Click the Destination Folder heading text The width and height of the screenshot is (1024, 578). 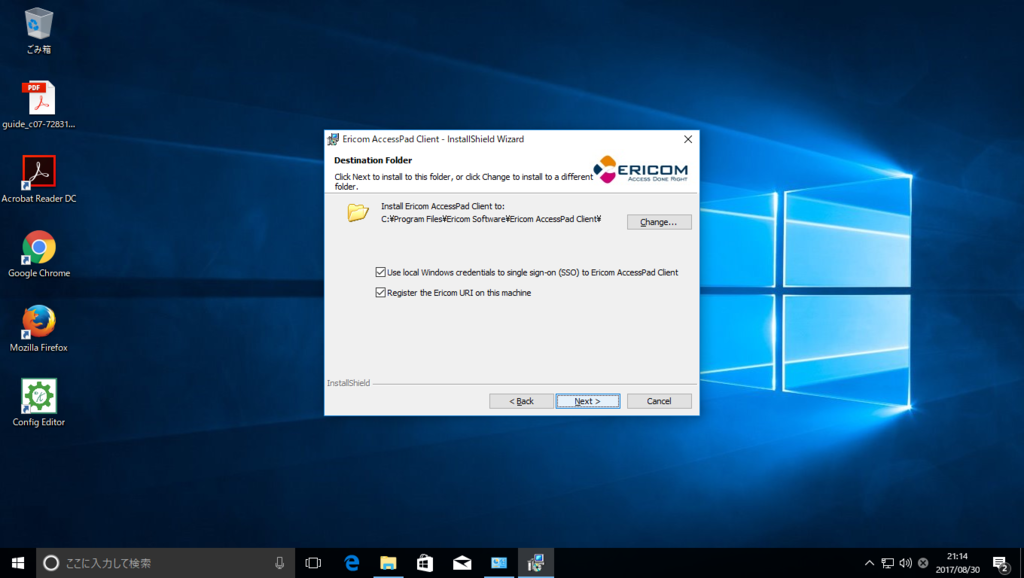coord(373,160)
